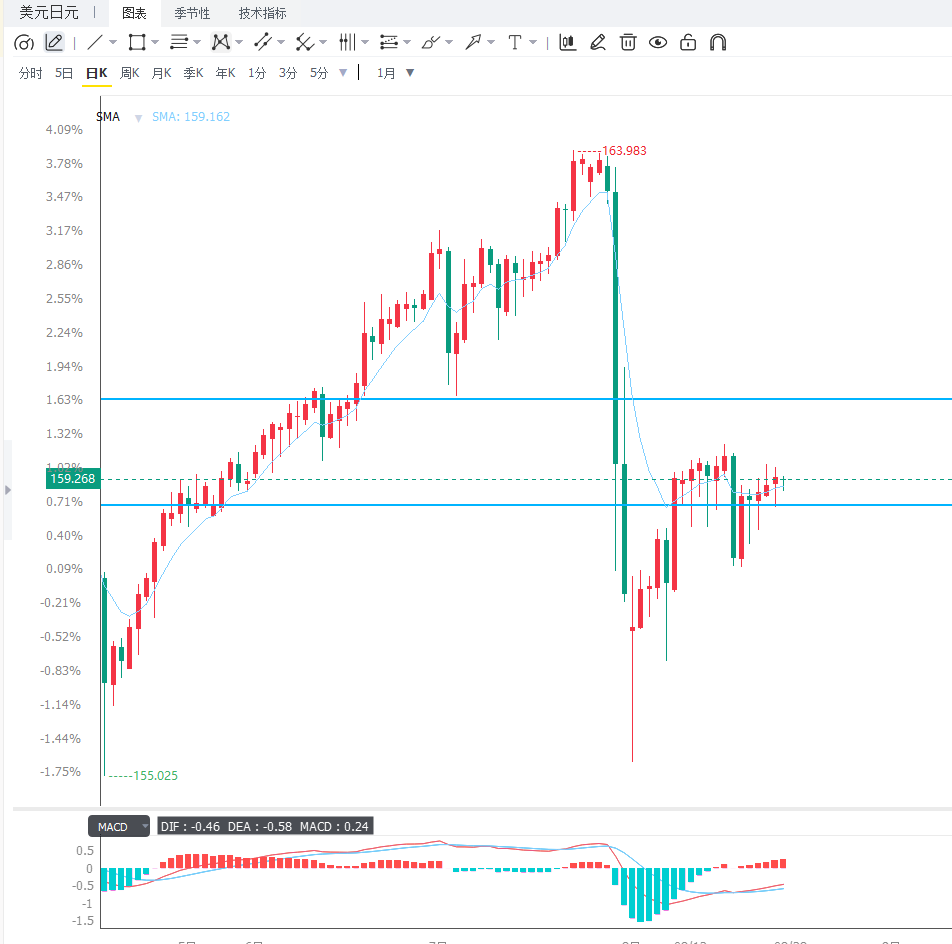The height and width of the screenshot is (944, 952).
Task: Toggle drawings visibility with eye icon
Action: (658, 42)
